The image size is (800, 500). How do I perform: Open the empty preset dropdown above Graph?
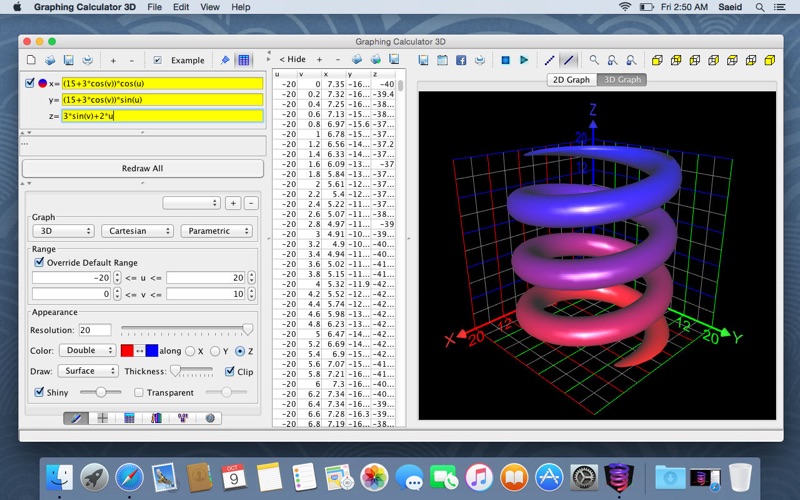[191, 203]
